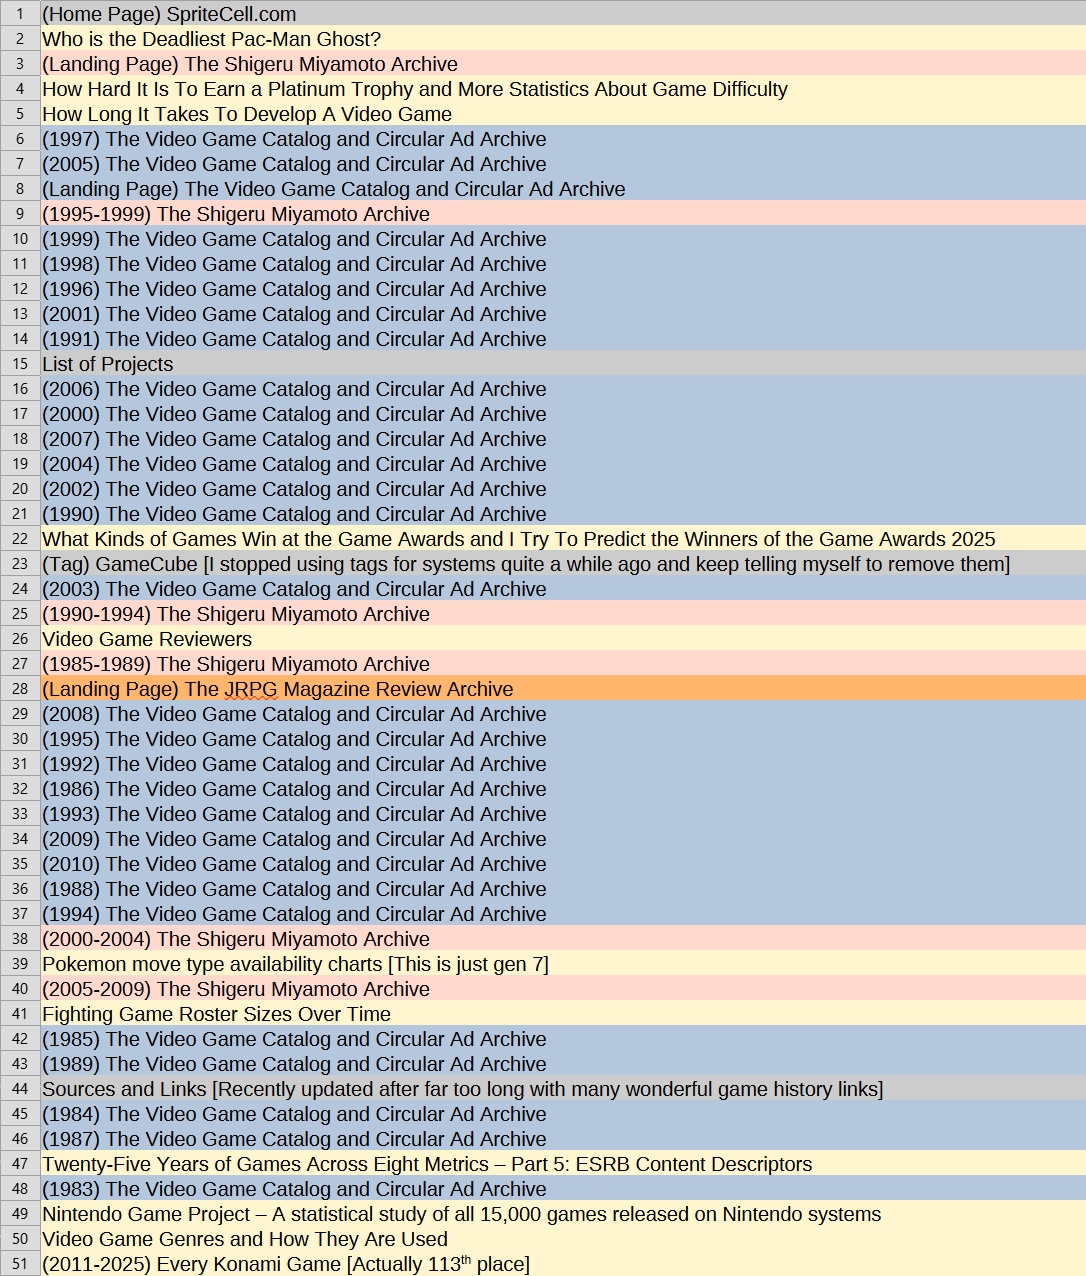
Task: Select row header 8
Action: tap(20, 189)
